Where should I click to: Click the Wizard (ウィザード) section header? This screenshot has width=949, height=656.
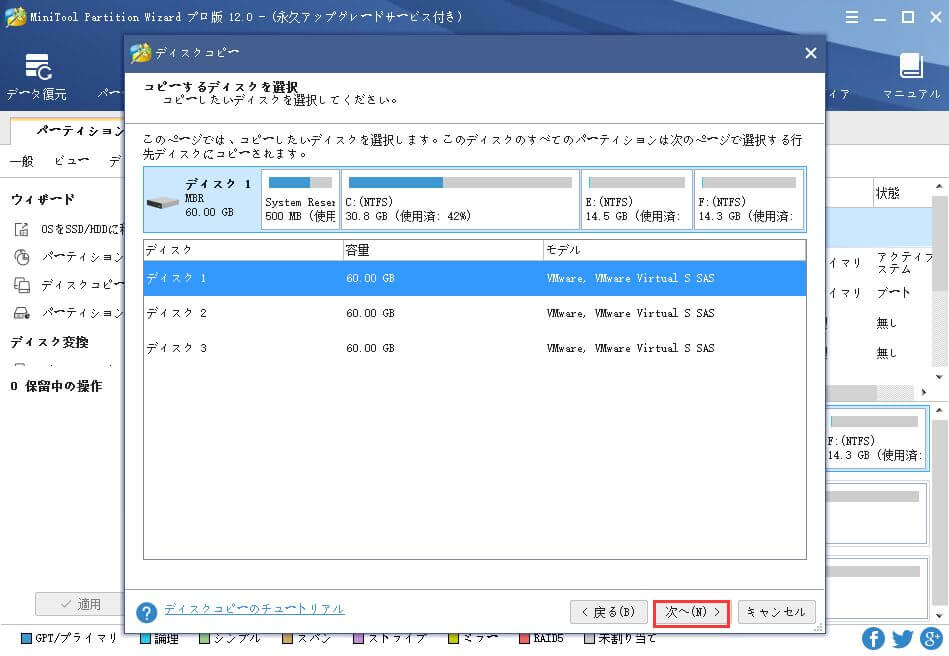(x=42, y=199)
